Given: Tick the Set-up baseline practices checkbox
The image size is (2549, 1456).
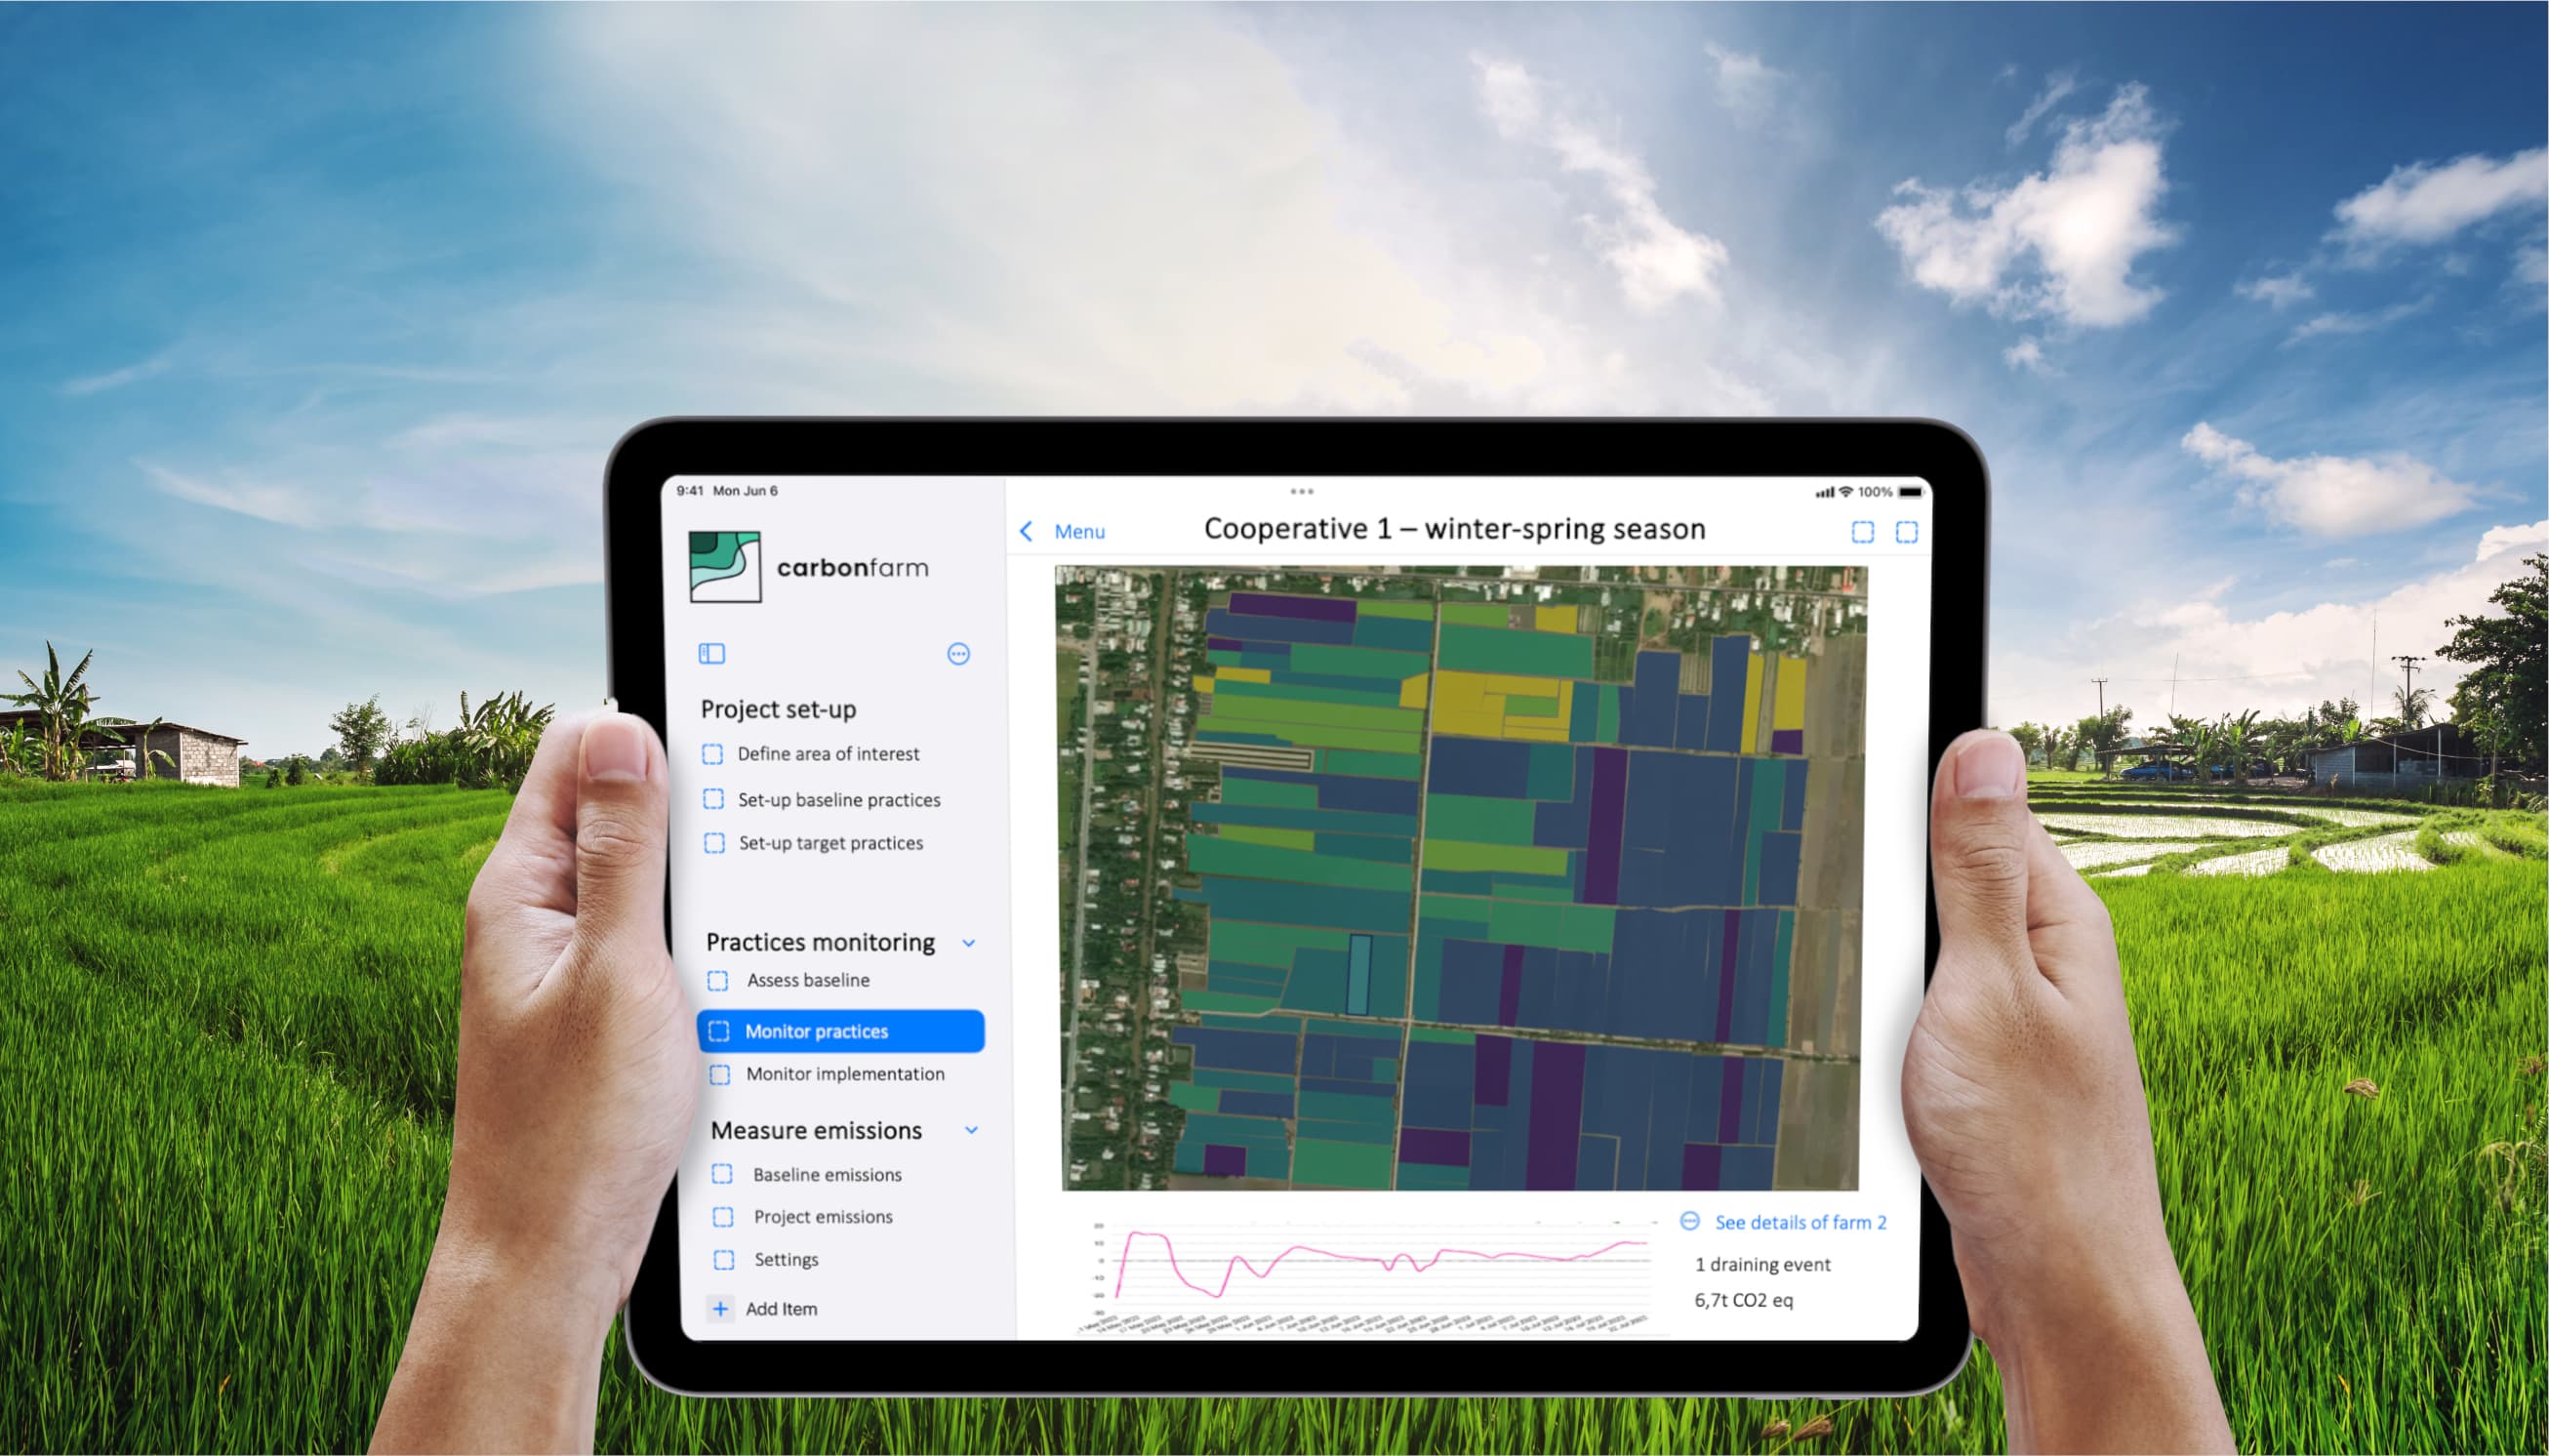Looking at the screenshot, I should [713, 799].
